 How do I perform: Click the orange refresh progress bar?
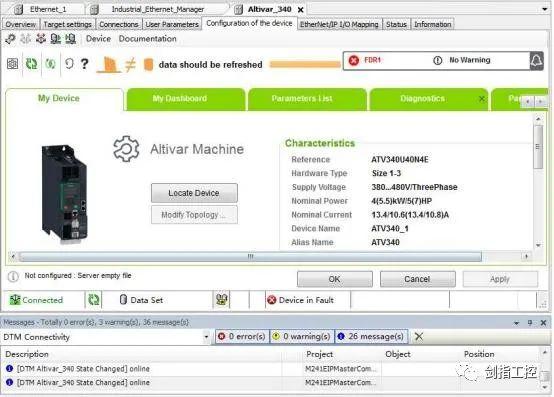[305, 65]
